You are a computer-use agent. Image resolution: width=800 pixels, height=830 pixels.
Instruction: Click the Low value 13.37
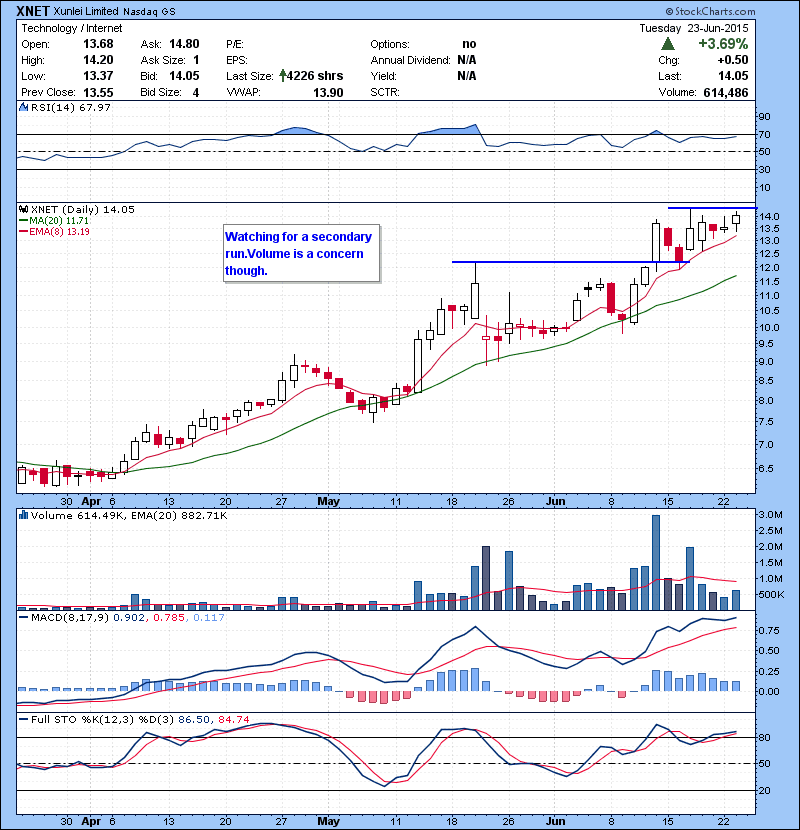coord(98,76)
